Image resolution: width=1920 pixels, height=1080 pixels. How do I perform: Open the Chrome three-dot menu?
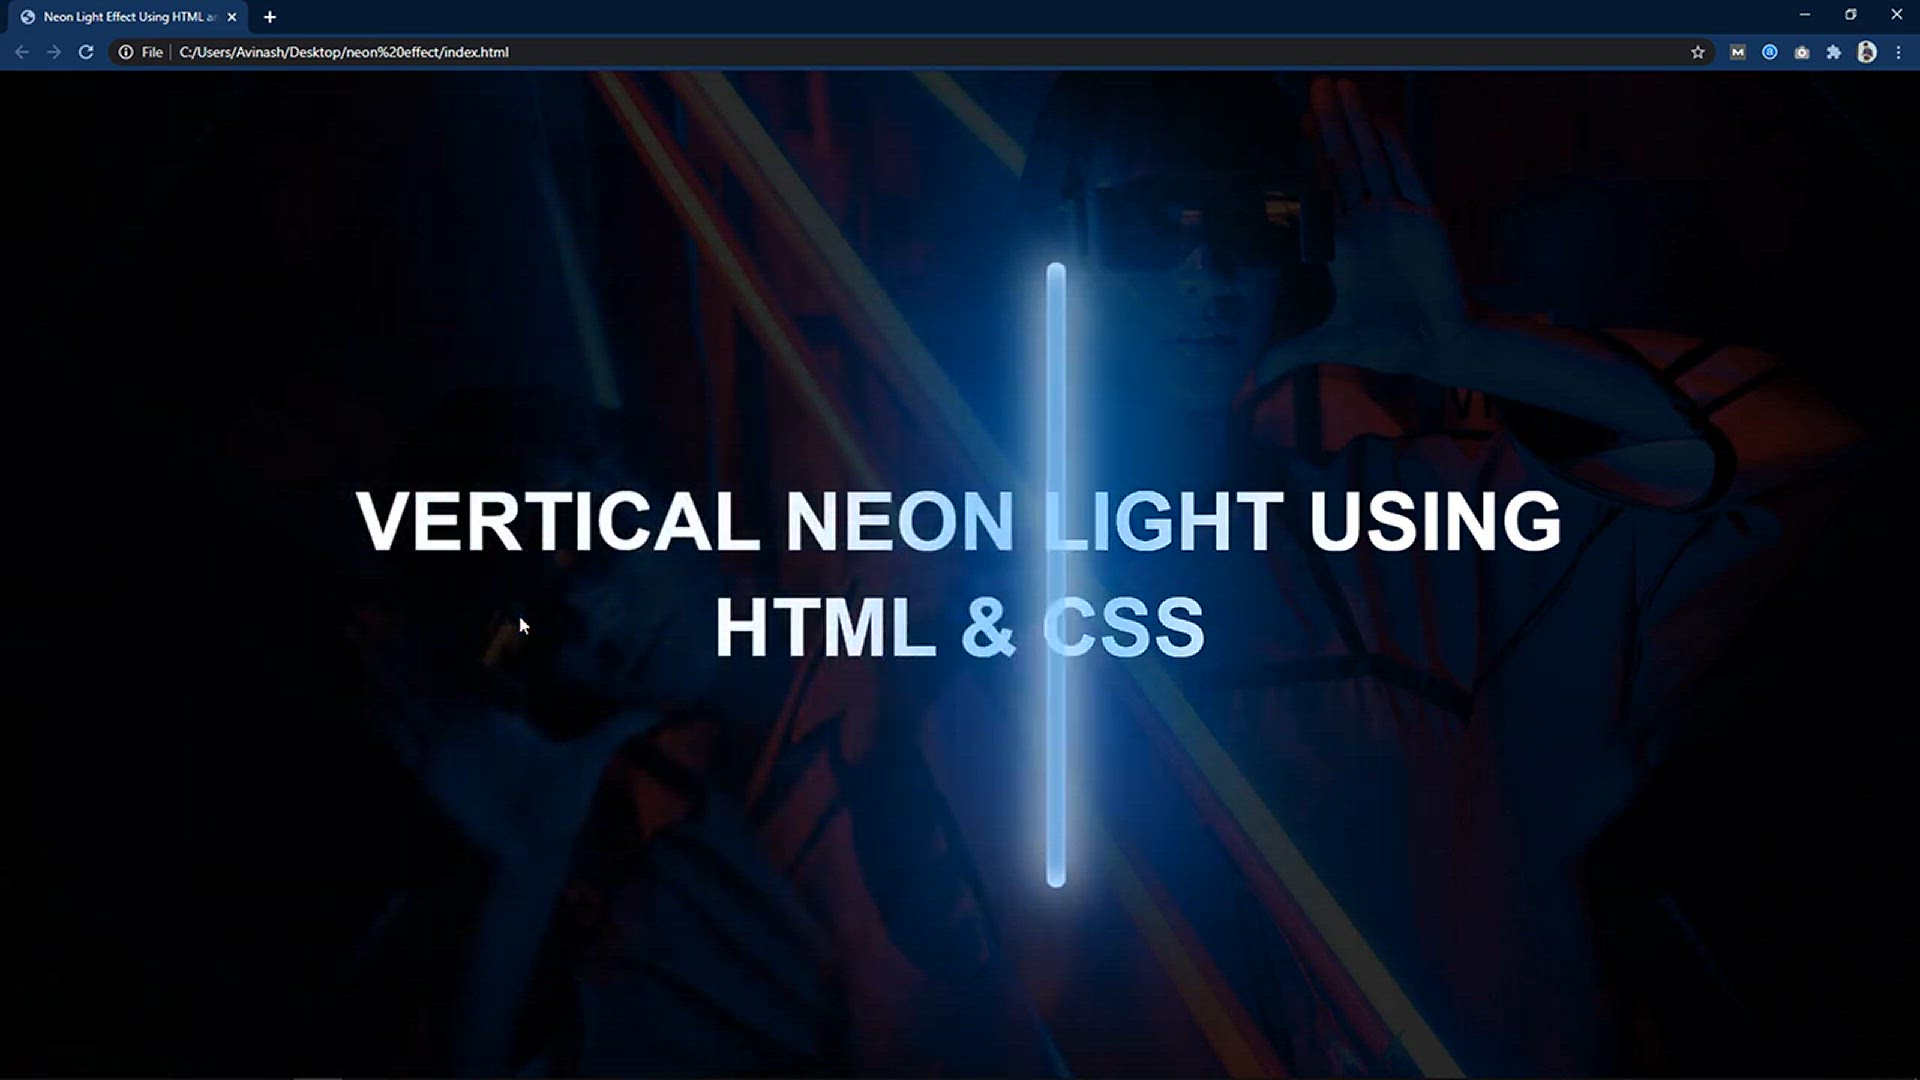pos(1899,52)
